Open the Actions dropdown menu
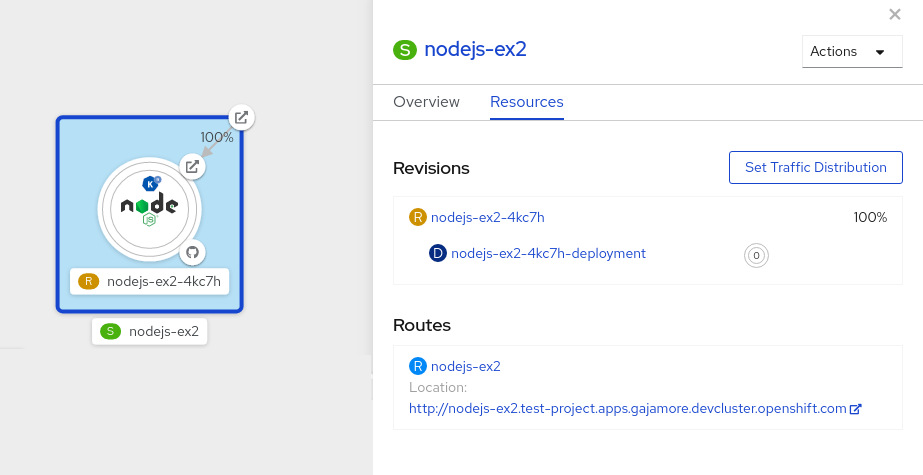 click(x=852, y=52)
